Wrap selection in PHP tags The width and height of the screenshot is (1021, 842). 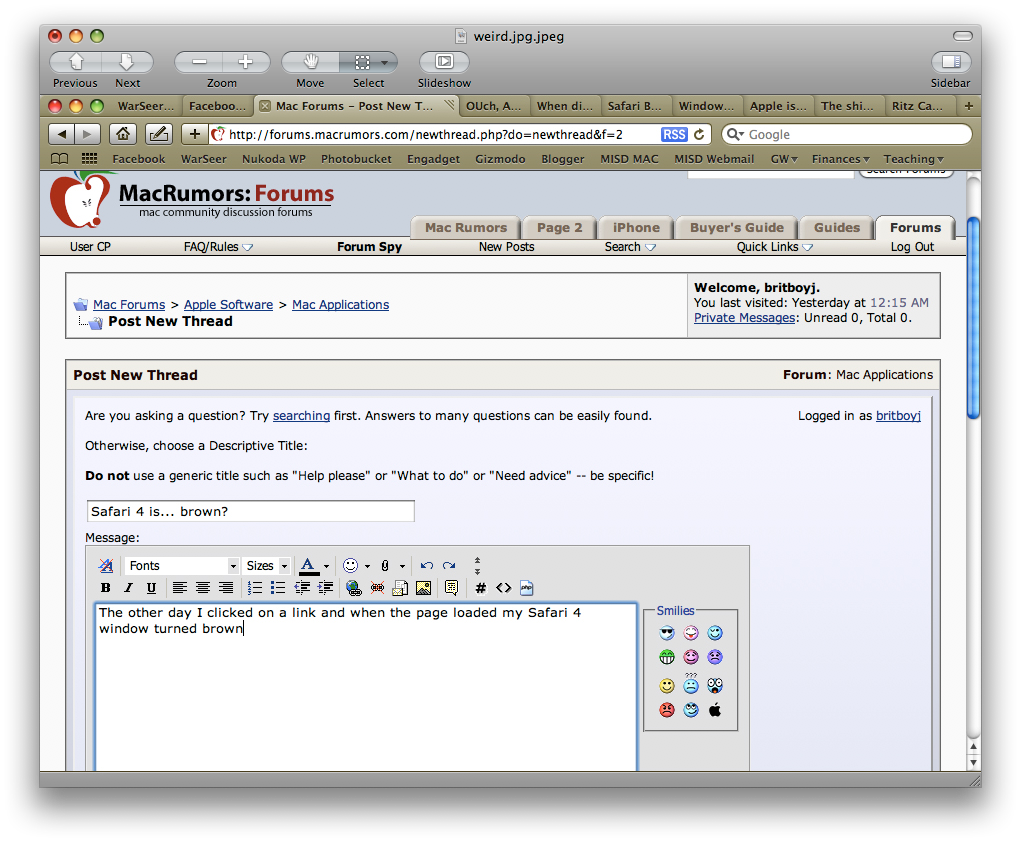point(527,588)
